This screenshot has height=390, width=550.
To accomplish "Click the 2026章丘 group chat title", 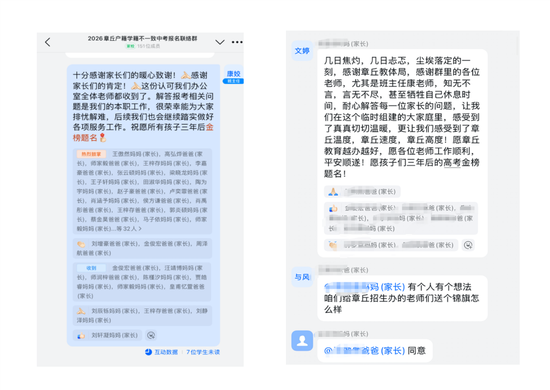I will pos(142,38).
